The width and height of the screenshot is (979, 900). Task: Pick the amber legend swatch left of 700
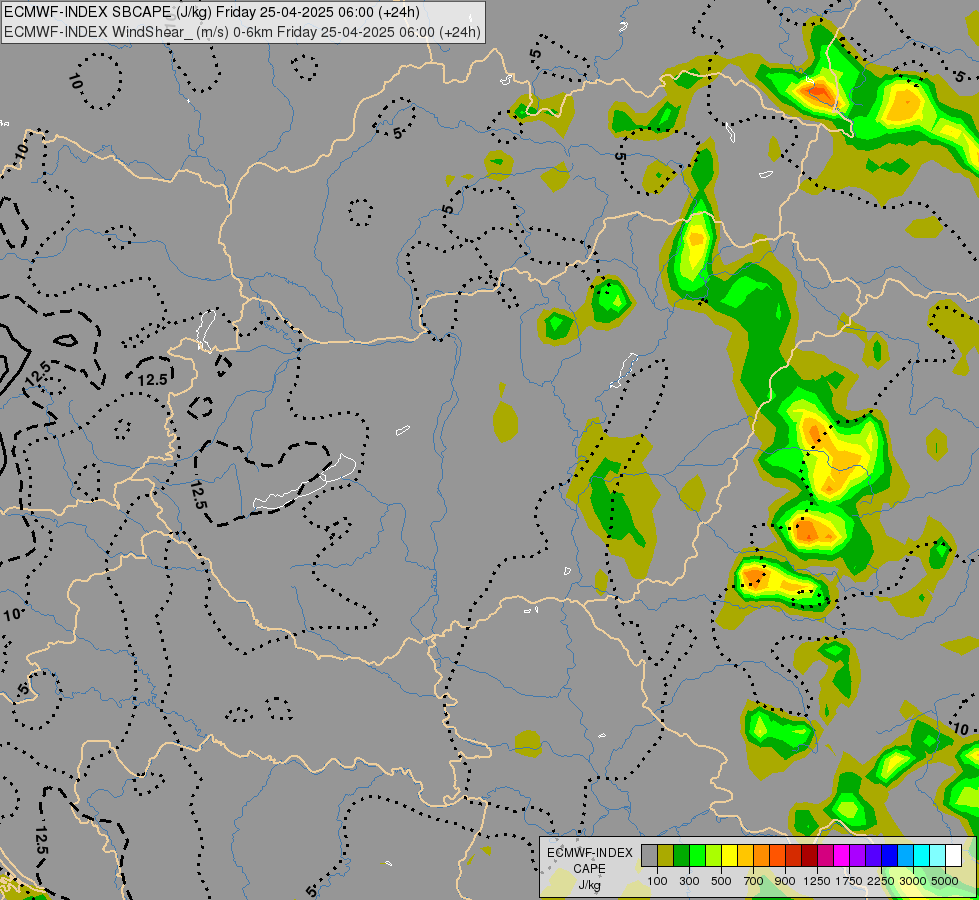745,856
